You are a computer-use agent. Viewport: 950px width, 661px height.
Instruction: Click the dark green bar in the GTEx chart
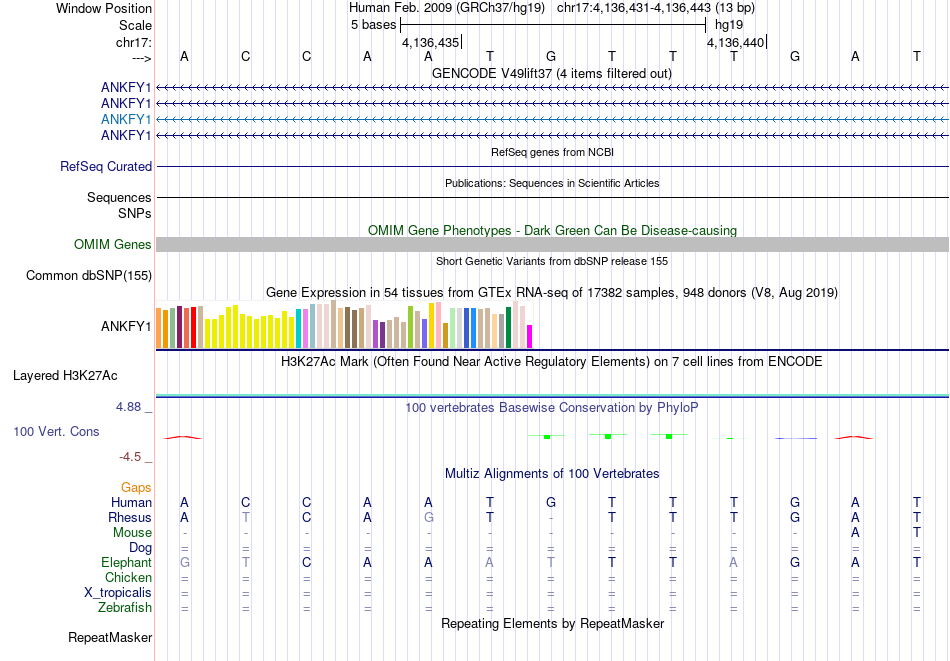click(508, 328)
